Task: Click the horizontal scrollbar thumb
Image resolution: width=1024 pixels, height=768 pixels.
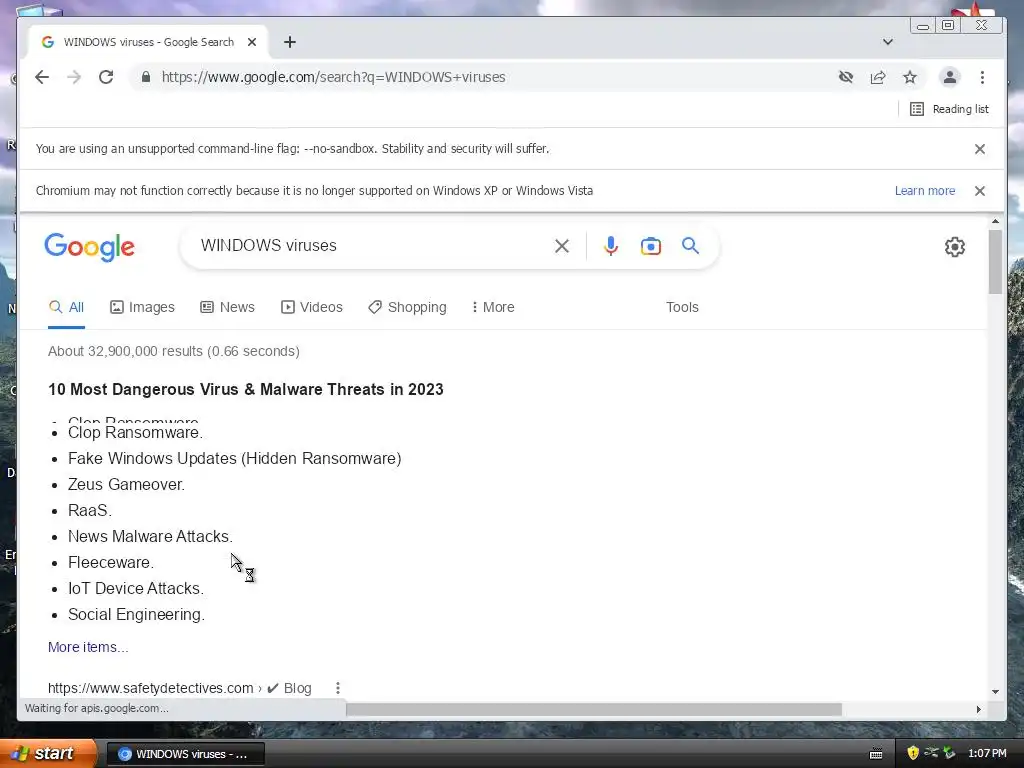Action: (594, 709)
